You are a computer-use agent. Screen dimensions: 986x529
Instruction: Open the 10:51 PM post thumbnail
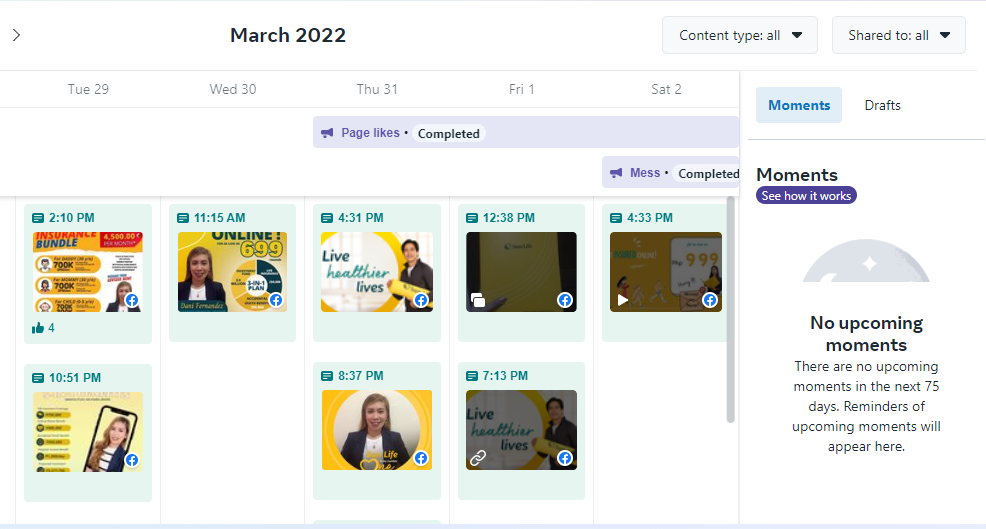88,432
